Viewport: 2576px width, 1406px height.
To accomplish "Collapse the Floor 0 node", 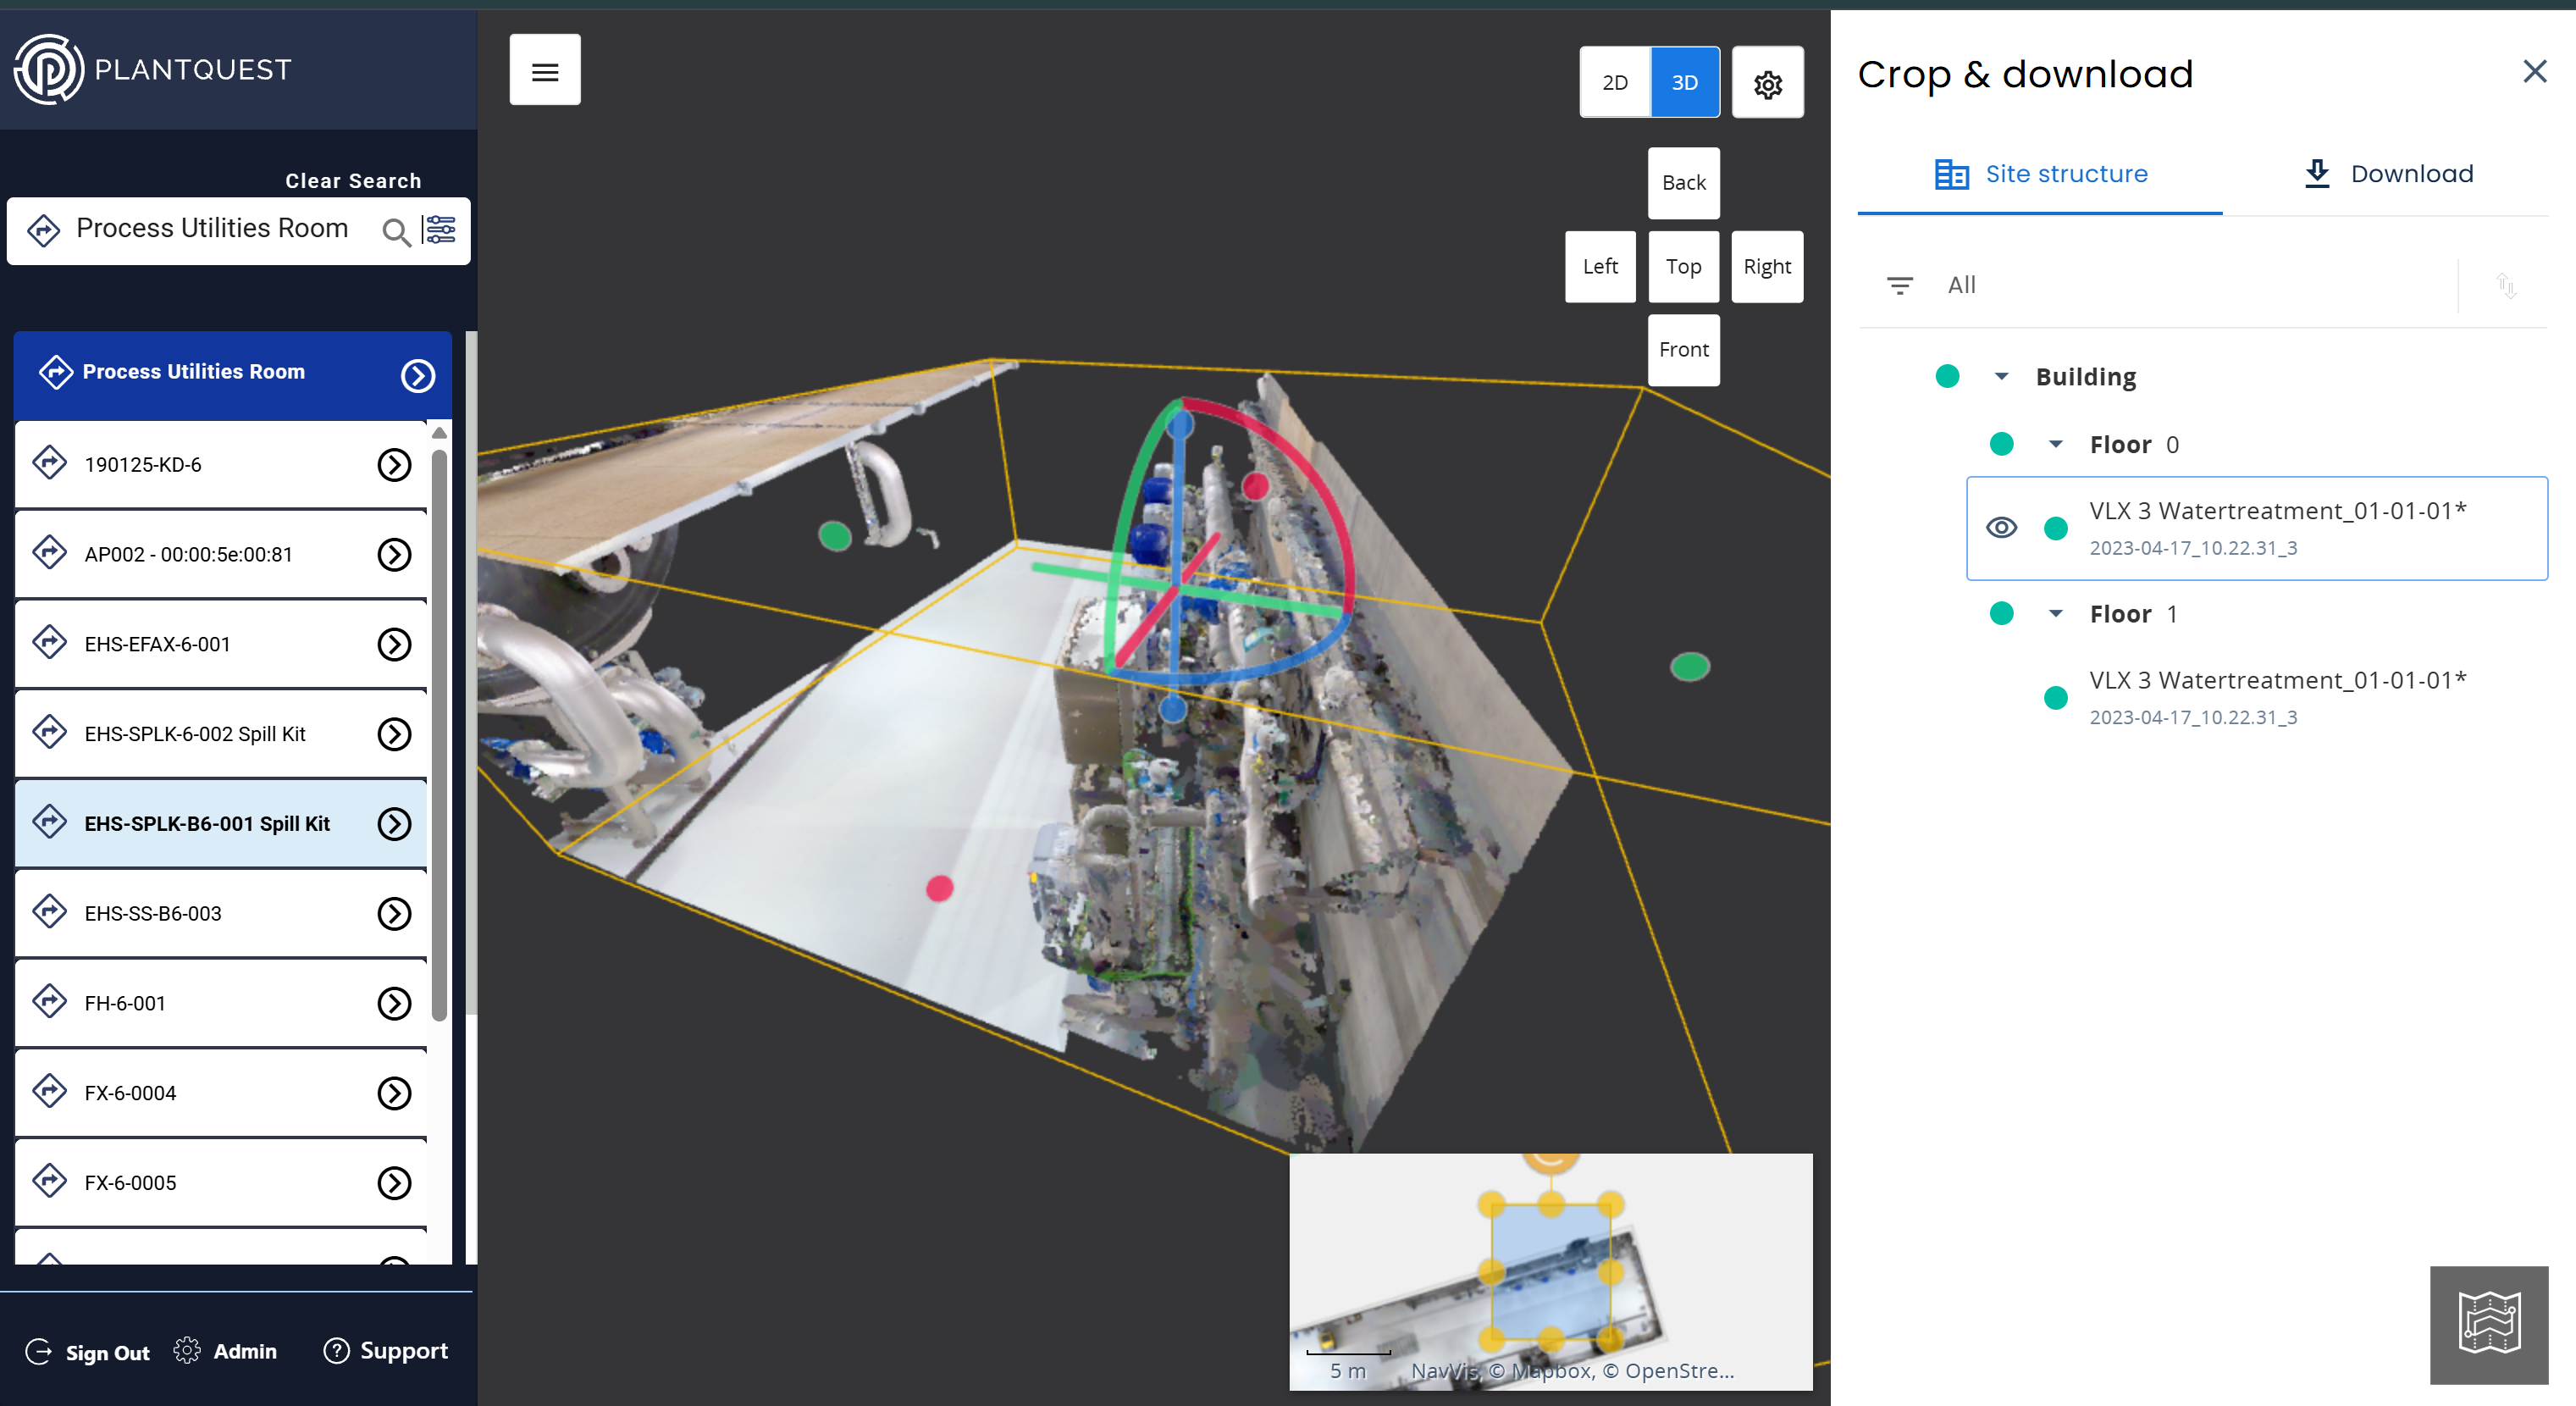I will [2055, 444].
